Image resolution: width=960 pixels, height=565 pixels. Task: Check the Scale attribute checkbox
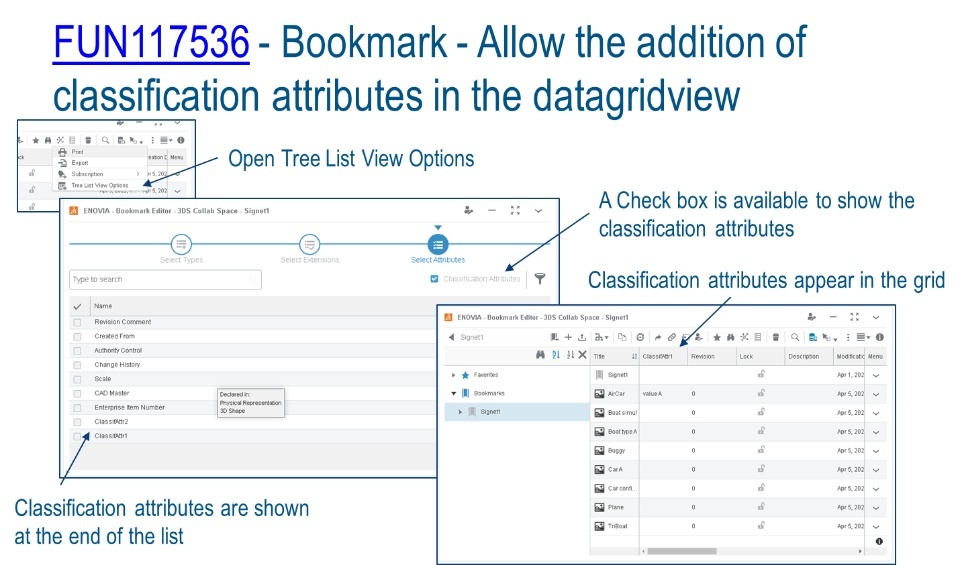pos(77,379)
